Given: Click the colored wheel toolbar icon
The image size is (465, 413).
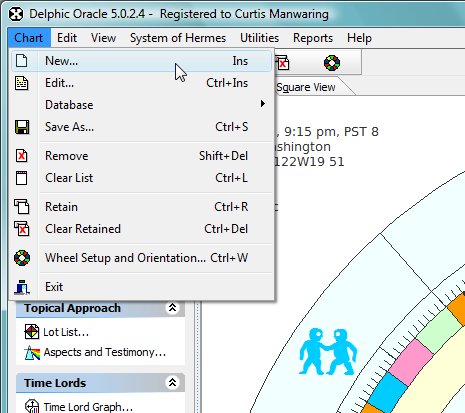Looking at the screenshot, I should pos(332,63).
